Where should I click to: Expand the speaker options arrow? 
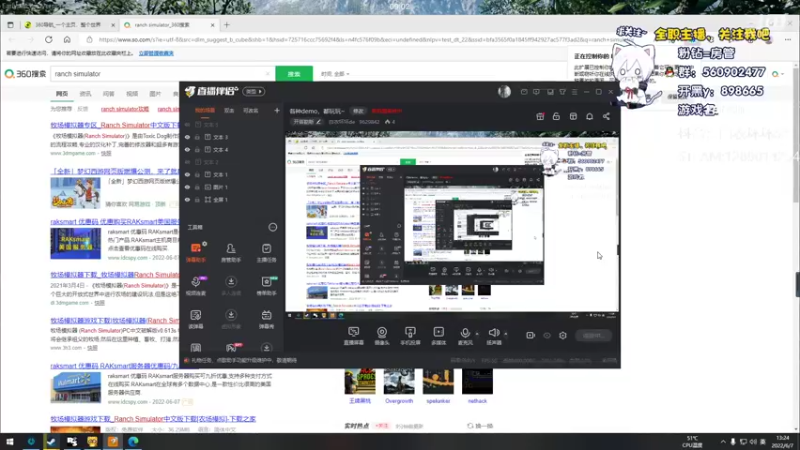coord(506,334)
